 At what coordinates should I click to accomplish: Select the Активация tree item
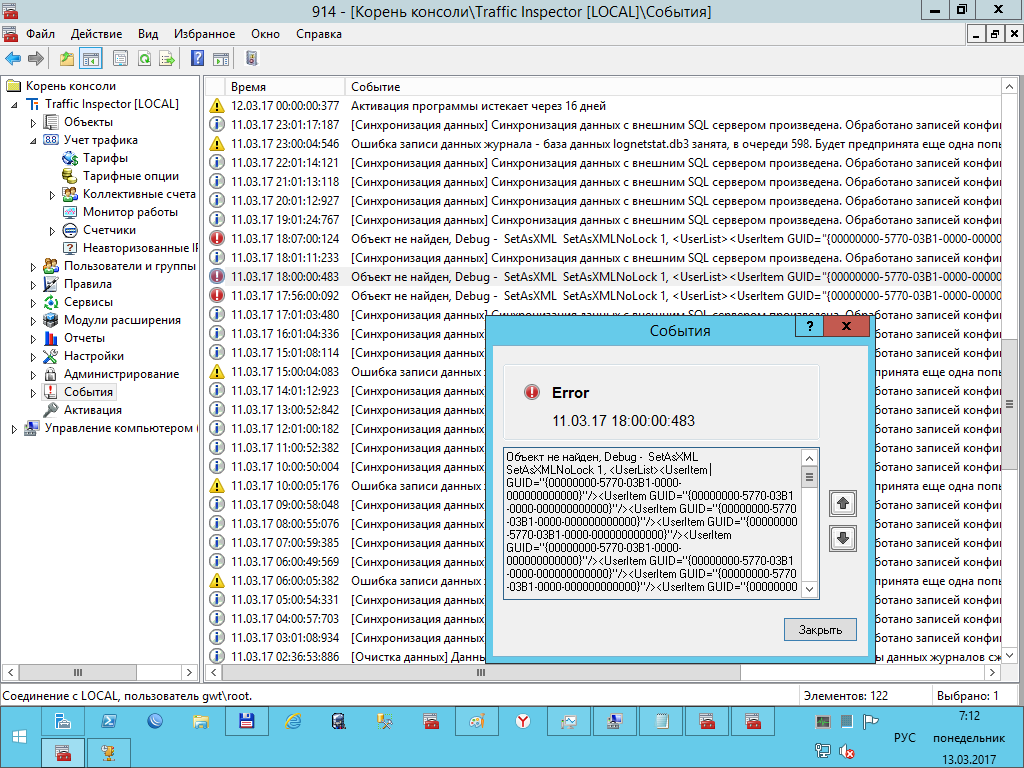tap(93, 409)
